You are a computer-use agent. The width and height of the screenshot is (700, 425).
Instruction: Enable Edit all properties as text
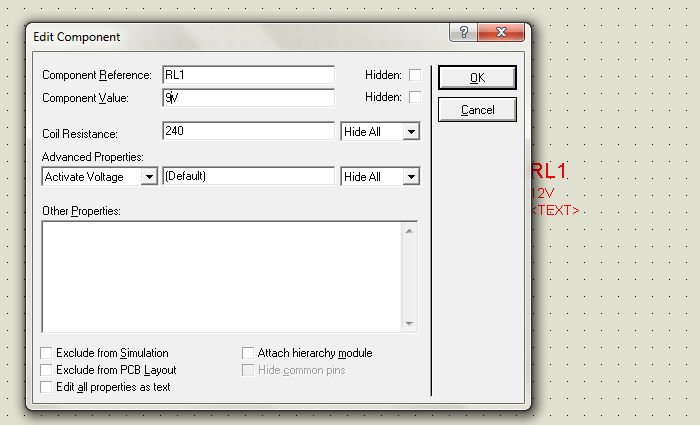46,387
